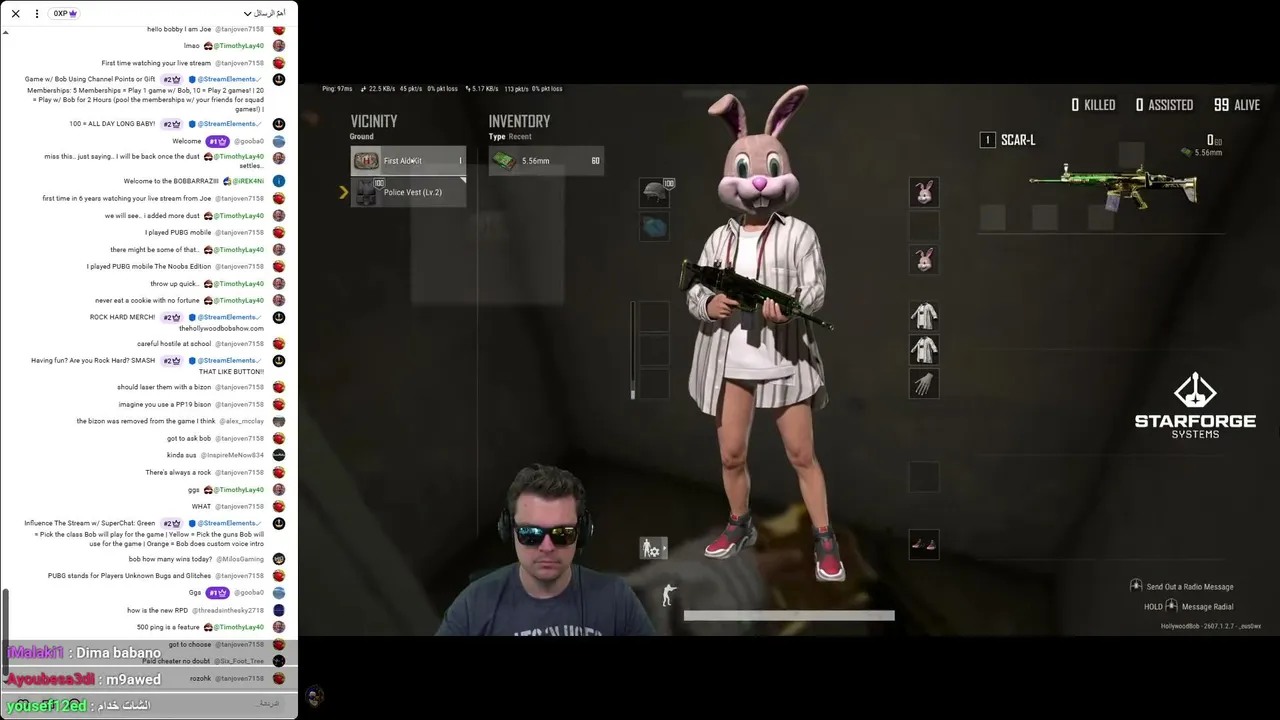
Task: Open the Message Radial hold prompt icon
Action: pyautogui.click(x=1171, y=606)
